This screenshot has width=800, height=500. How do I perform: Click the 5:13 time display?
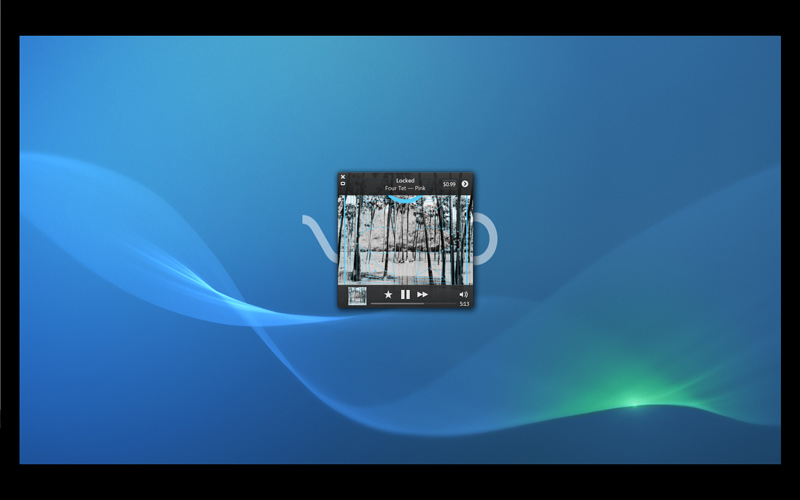(464, 304)
